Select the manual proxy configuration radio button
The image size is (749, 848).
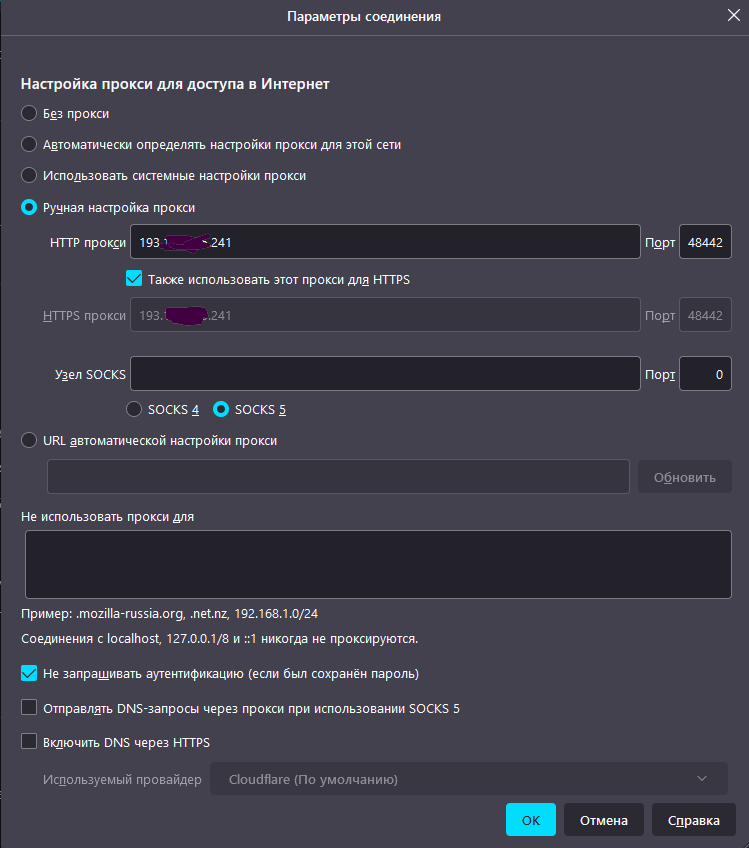pyautogui.click(x=29, y=207)
